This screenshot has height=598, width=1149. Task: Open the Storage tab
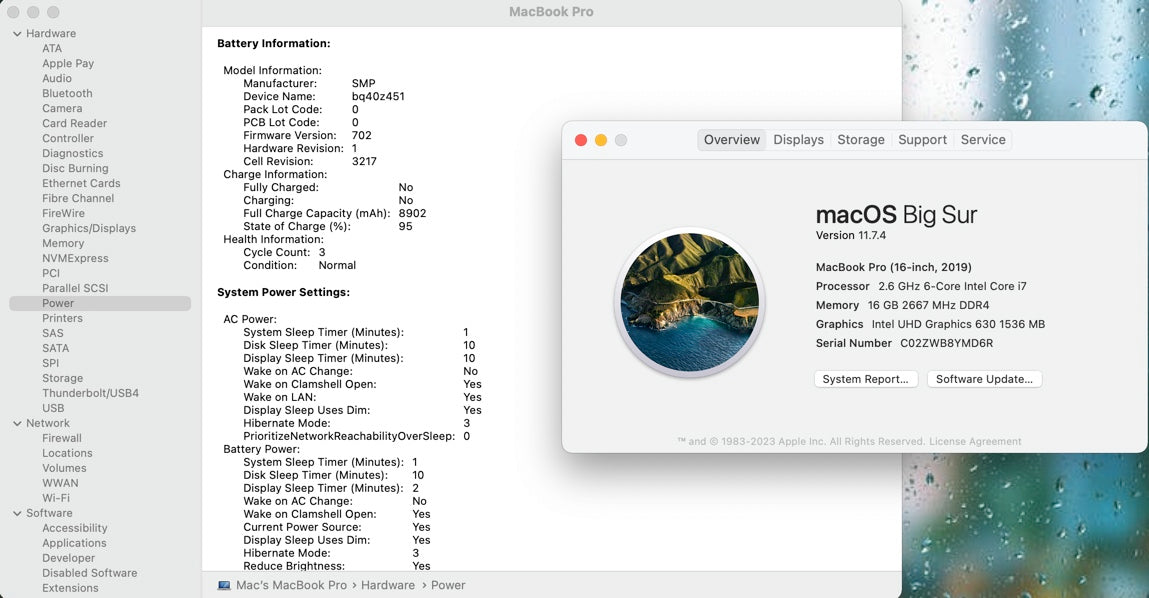[860, 140]
